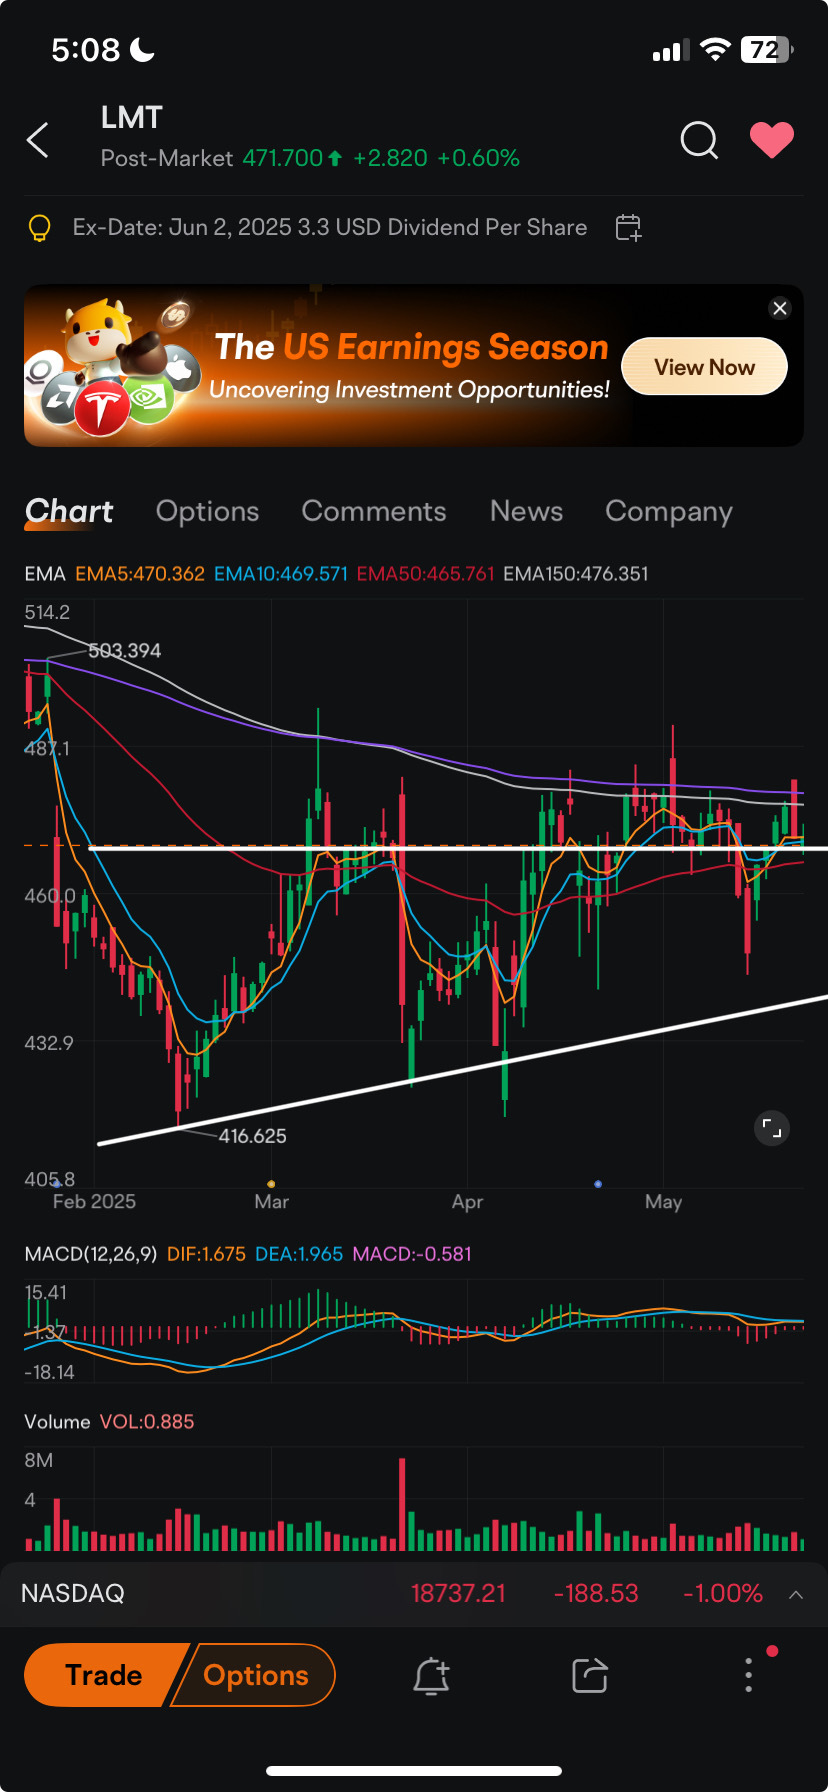Tap the View Now button
This screenshot has height=1792, width=828.
pyautogui.click(x=704, y=367)
